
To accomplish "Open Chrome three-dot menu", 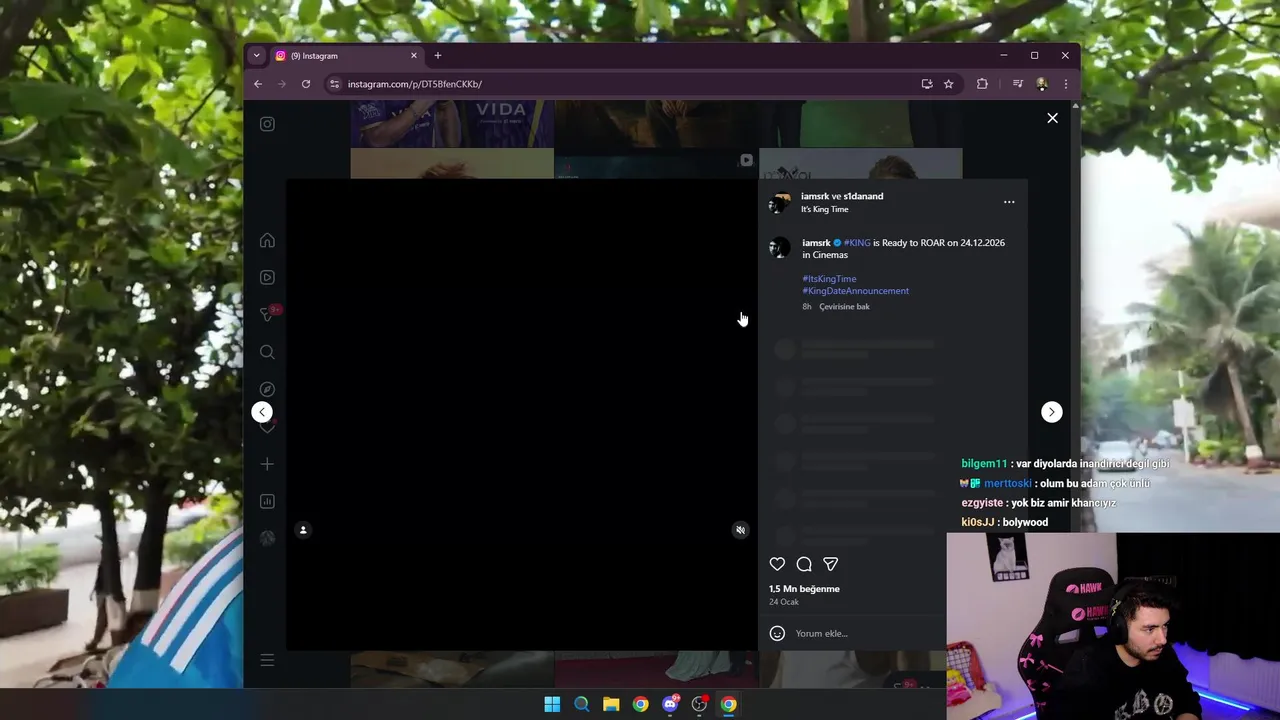I will (1066, 84).
